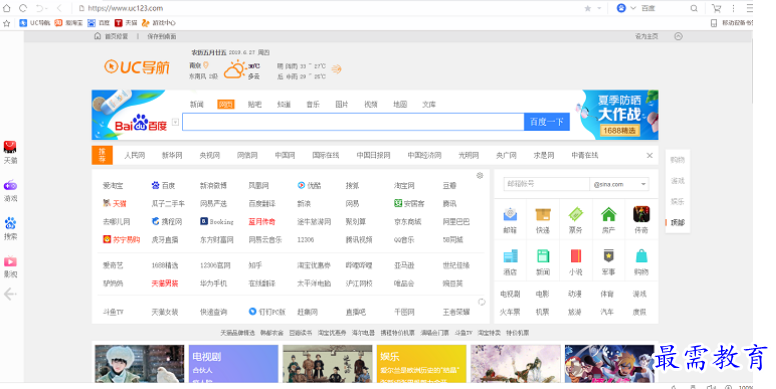Select the 地图 search tab
The height and width of the screenshot is (389, 776).
click(400, 104)
